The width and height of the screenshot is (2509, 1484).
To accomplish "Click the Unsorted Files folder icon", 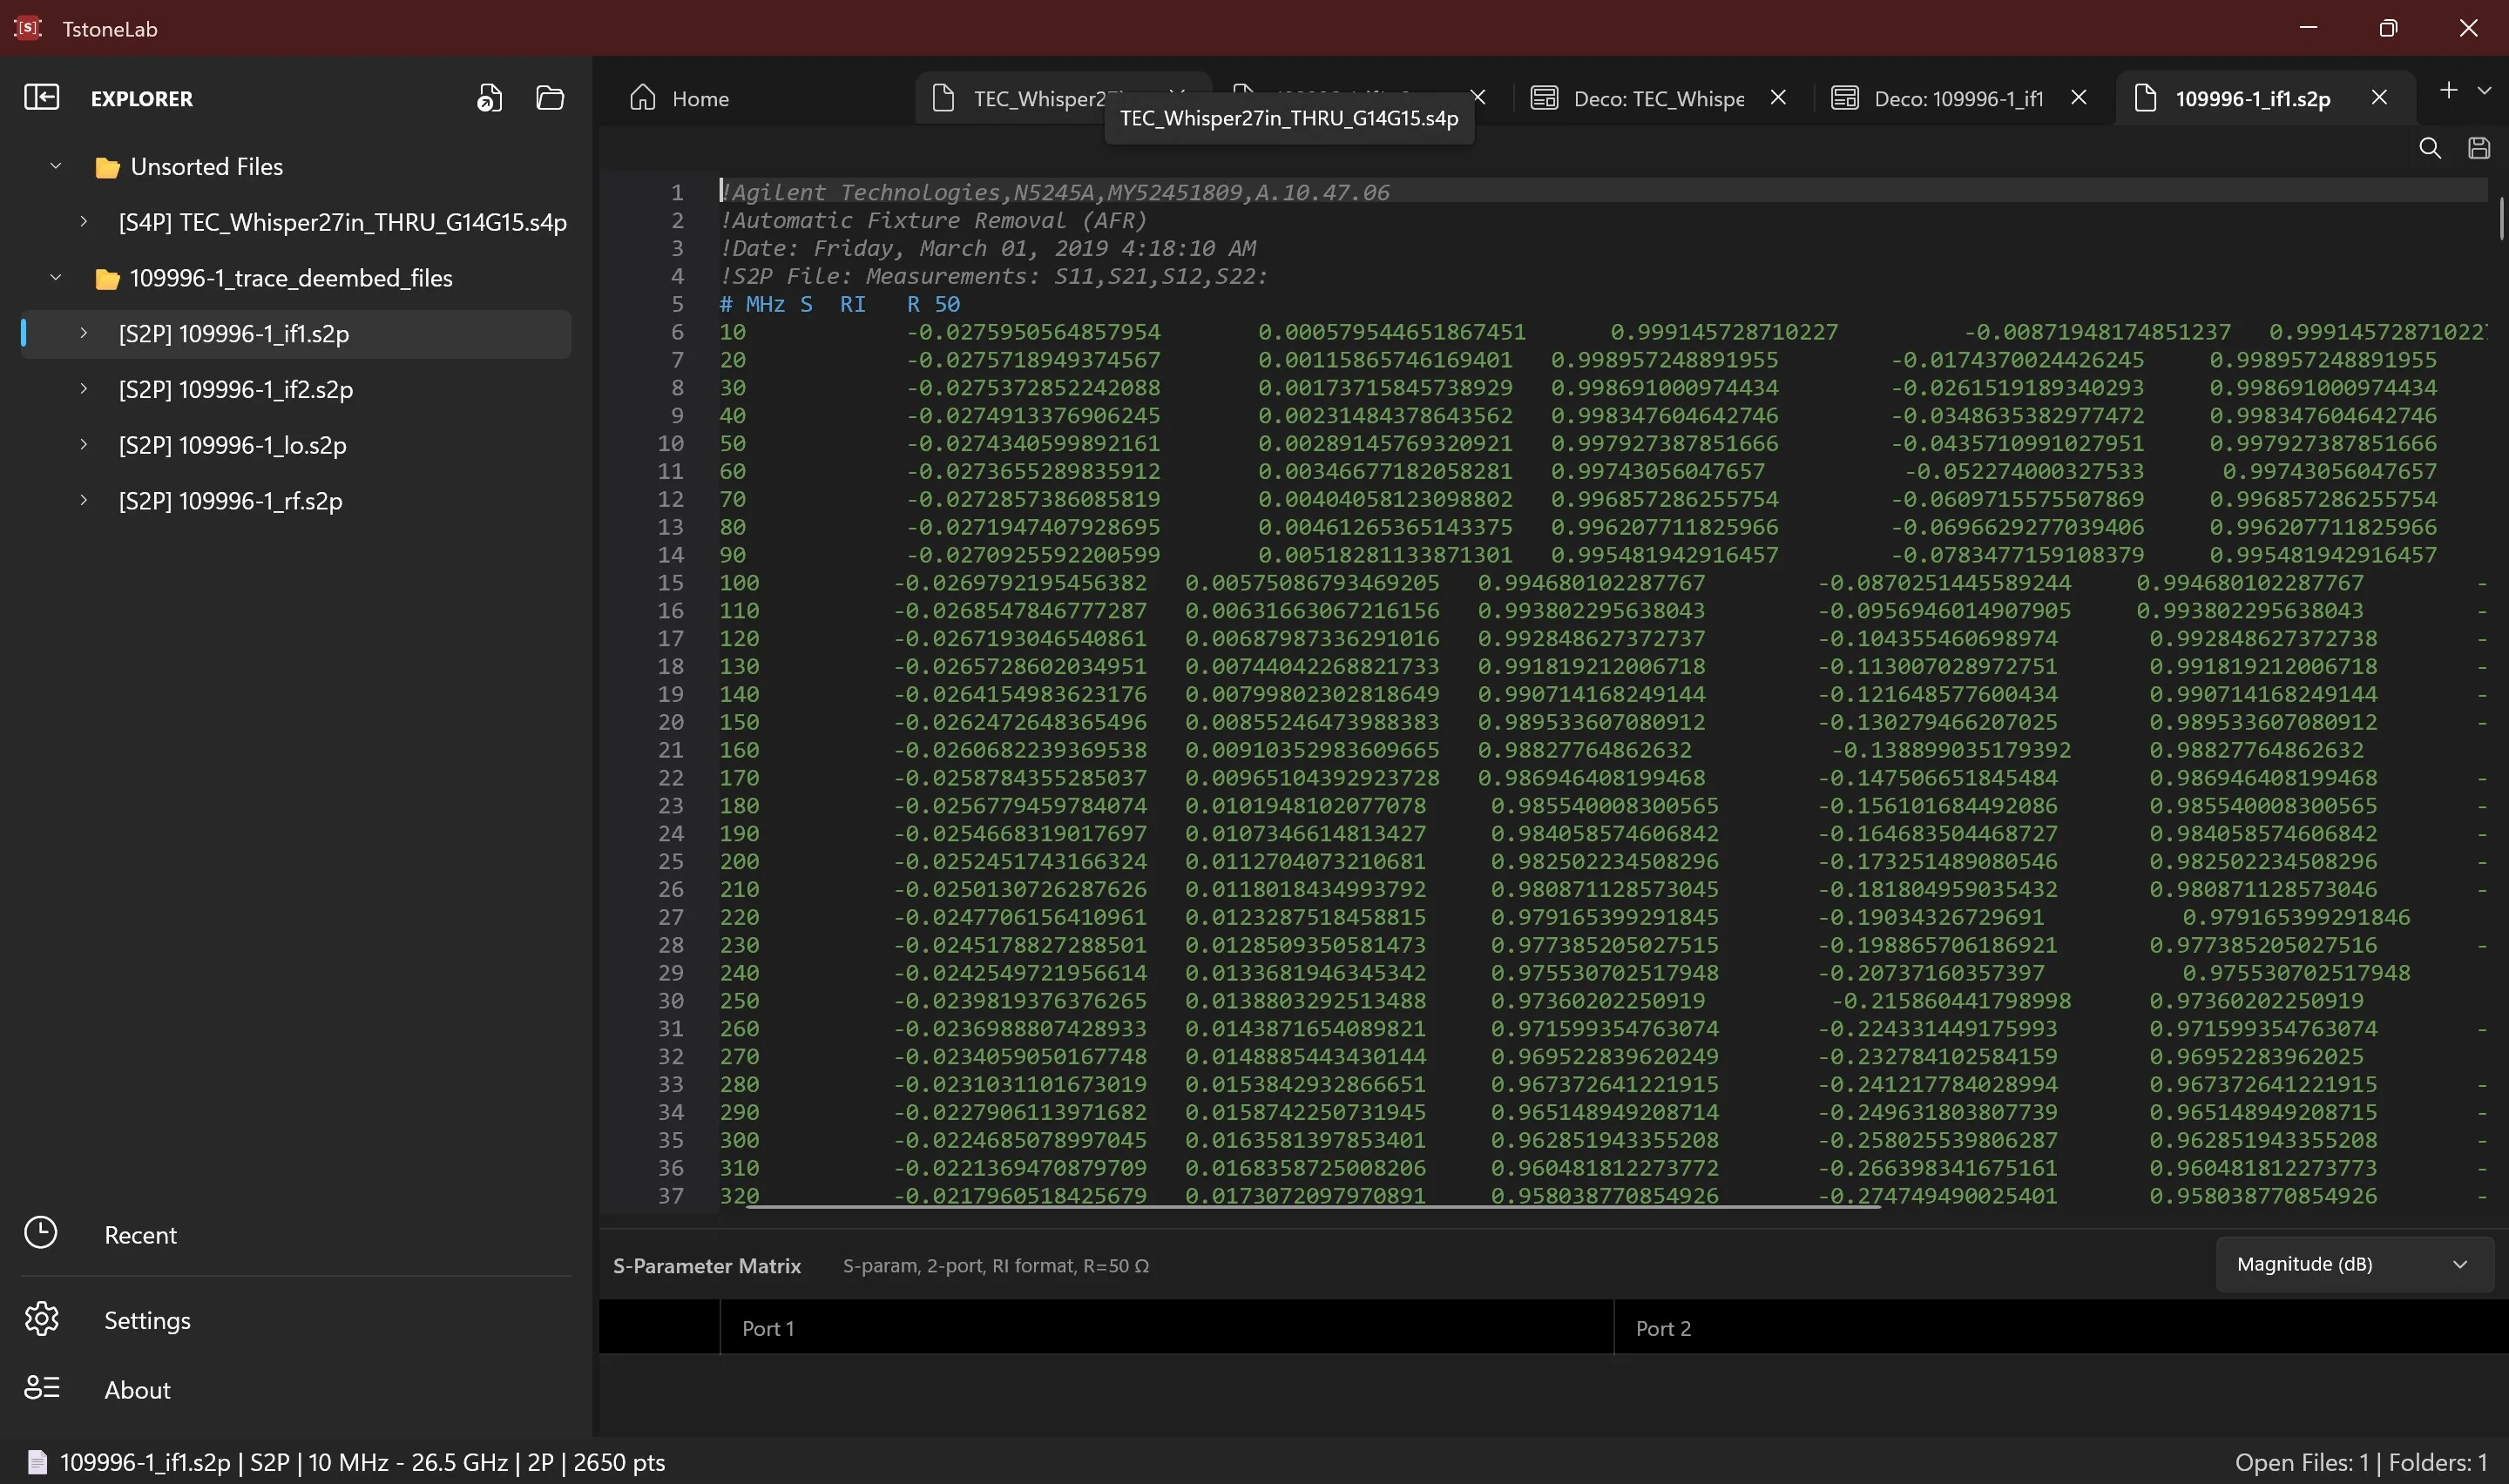I will tap(107, 167).
